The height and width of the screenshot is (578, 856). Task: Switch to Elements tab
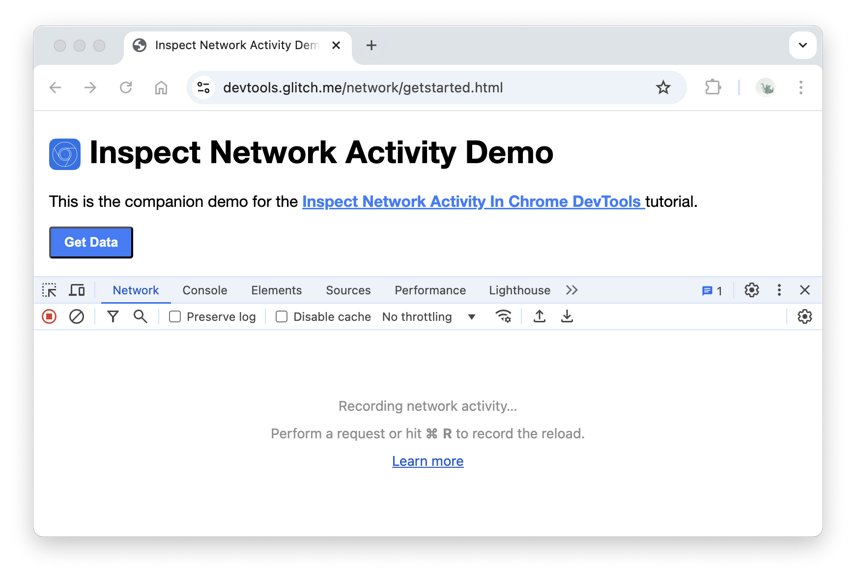tap(276, 290)
